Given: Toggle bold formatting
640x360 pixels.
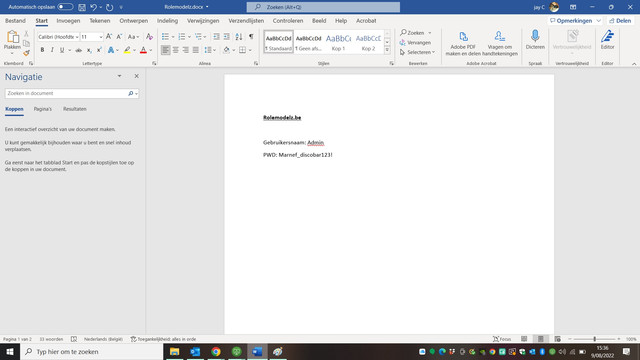Looking at the screenshot, I should (x=42, y=50).
